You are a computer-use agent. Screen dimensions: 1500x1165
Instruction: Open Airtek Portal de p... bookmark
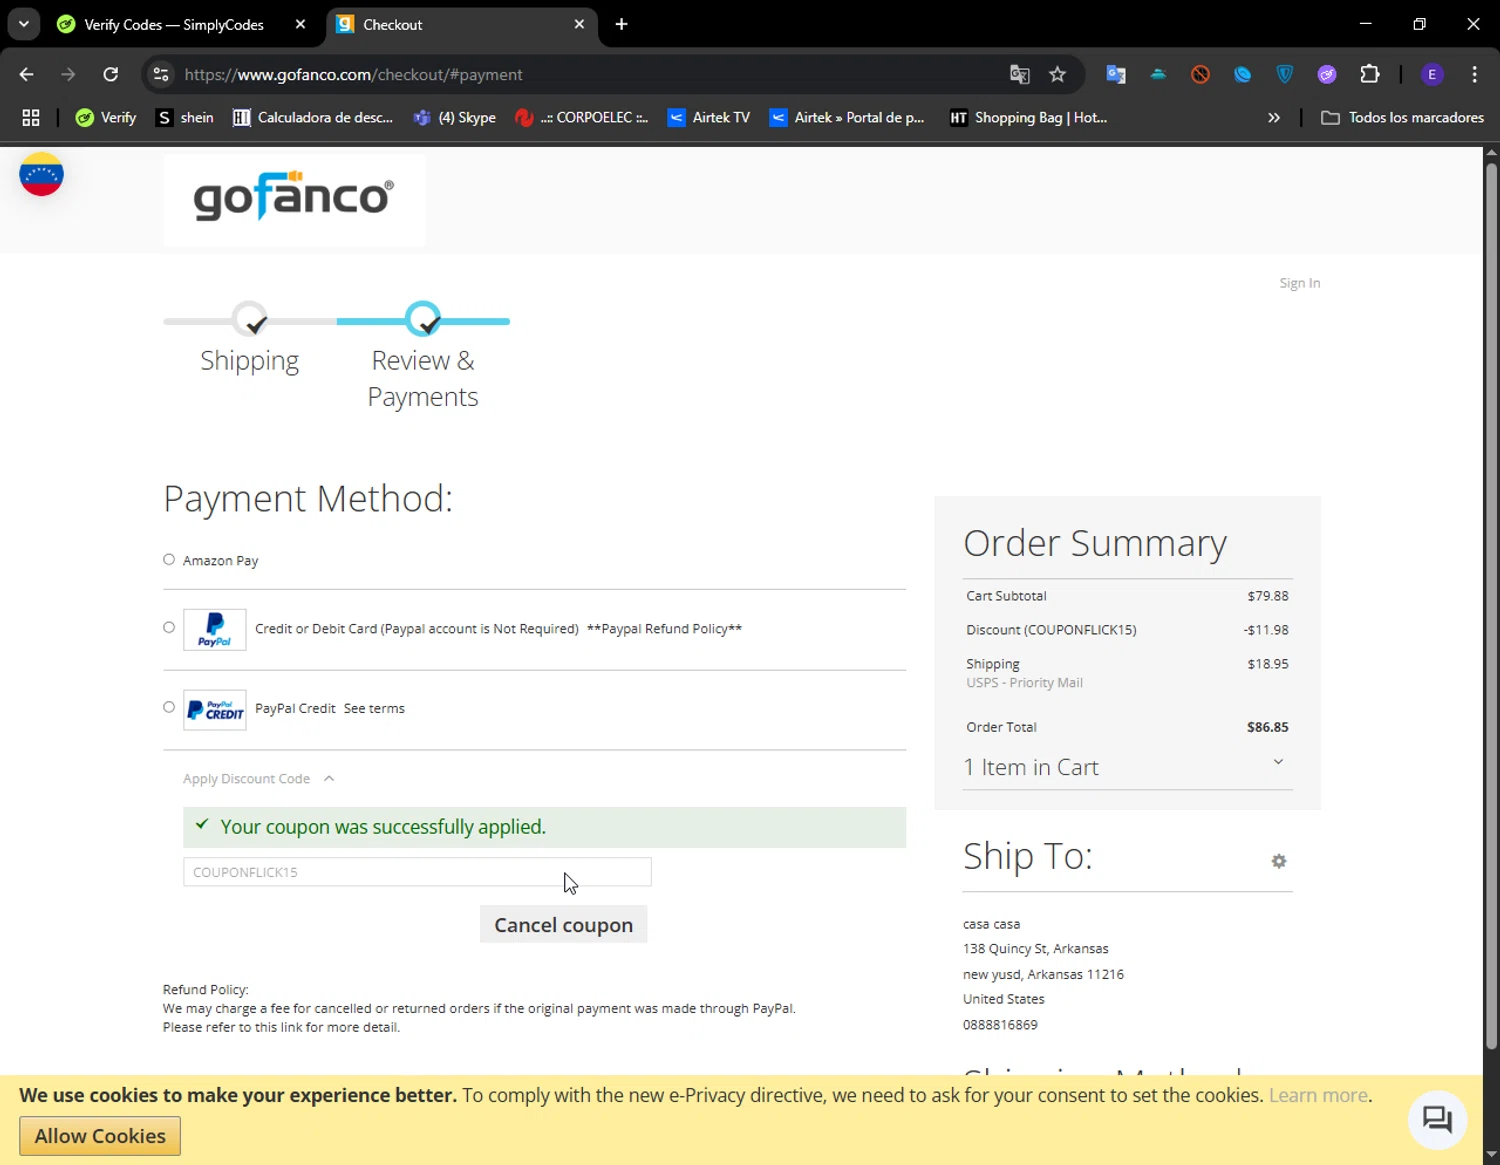point(846,117)
